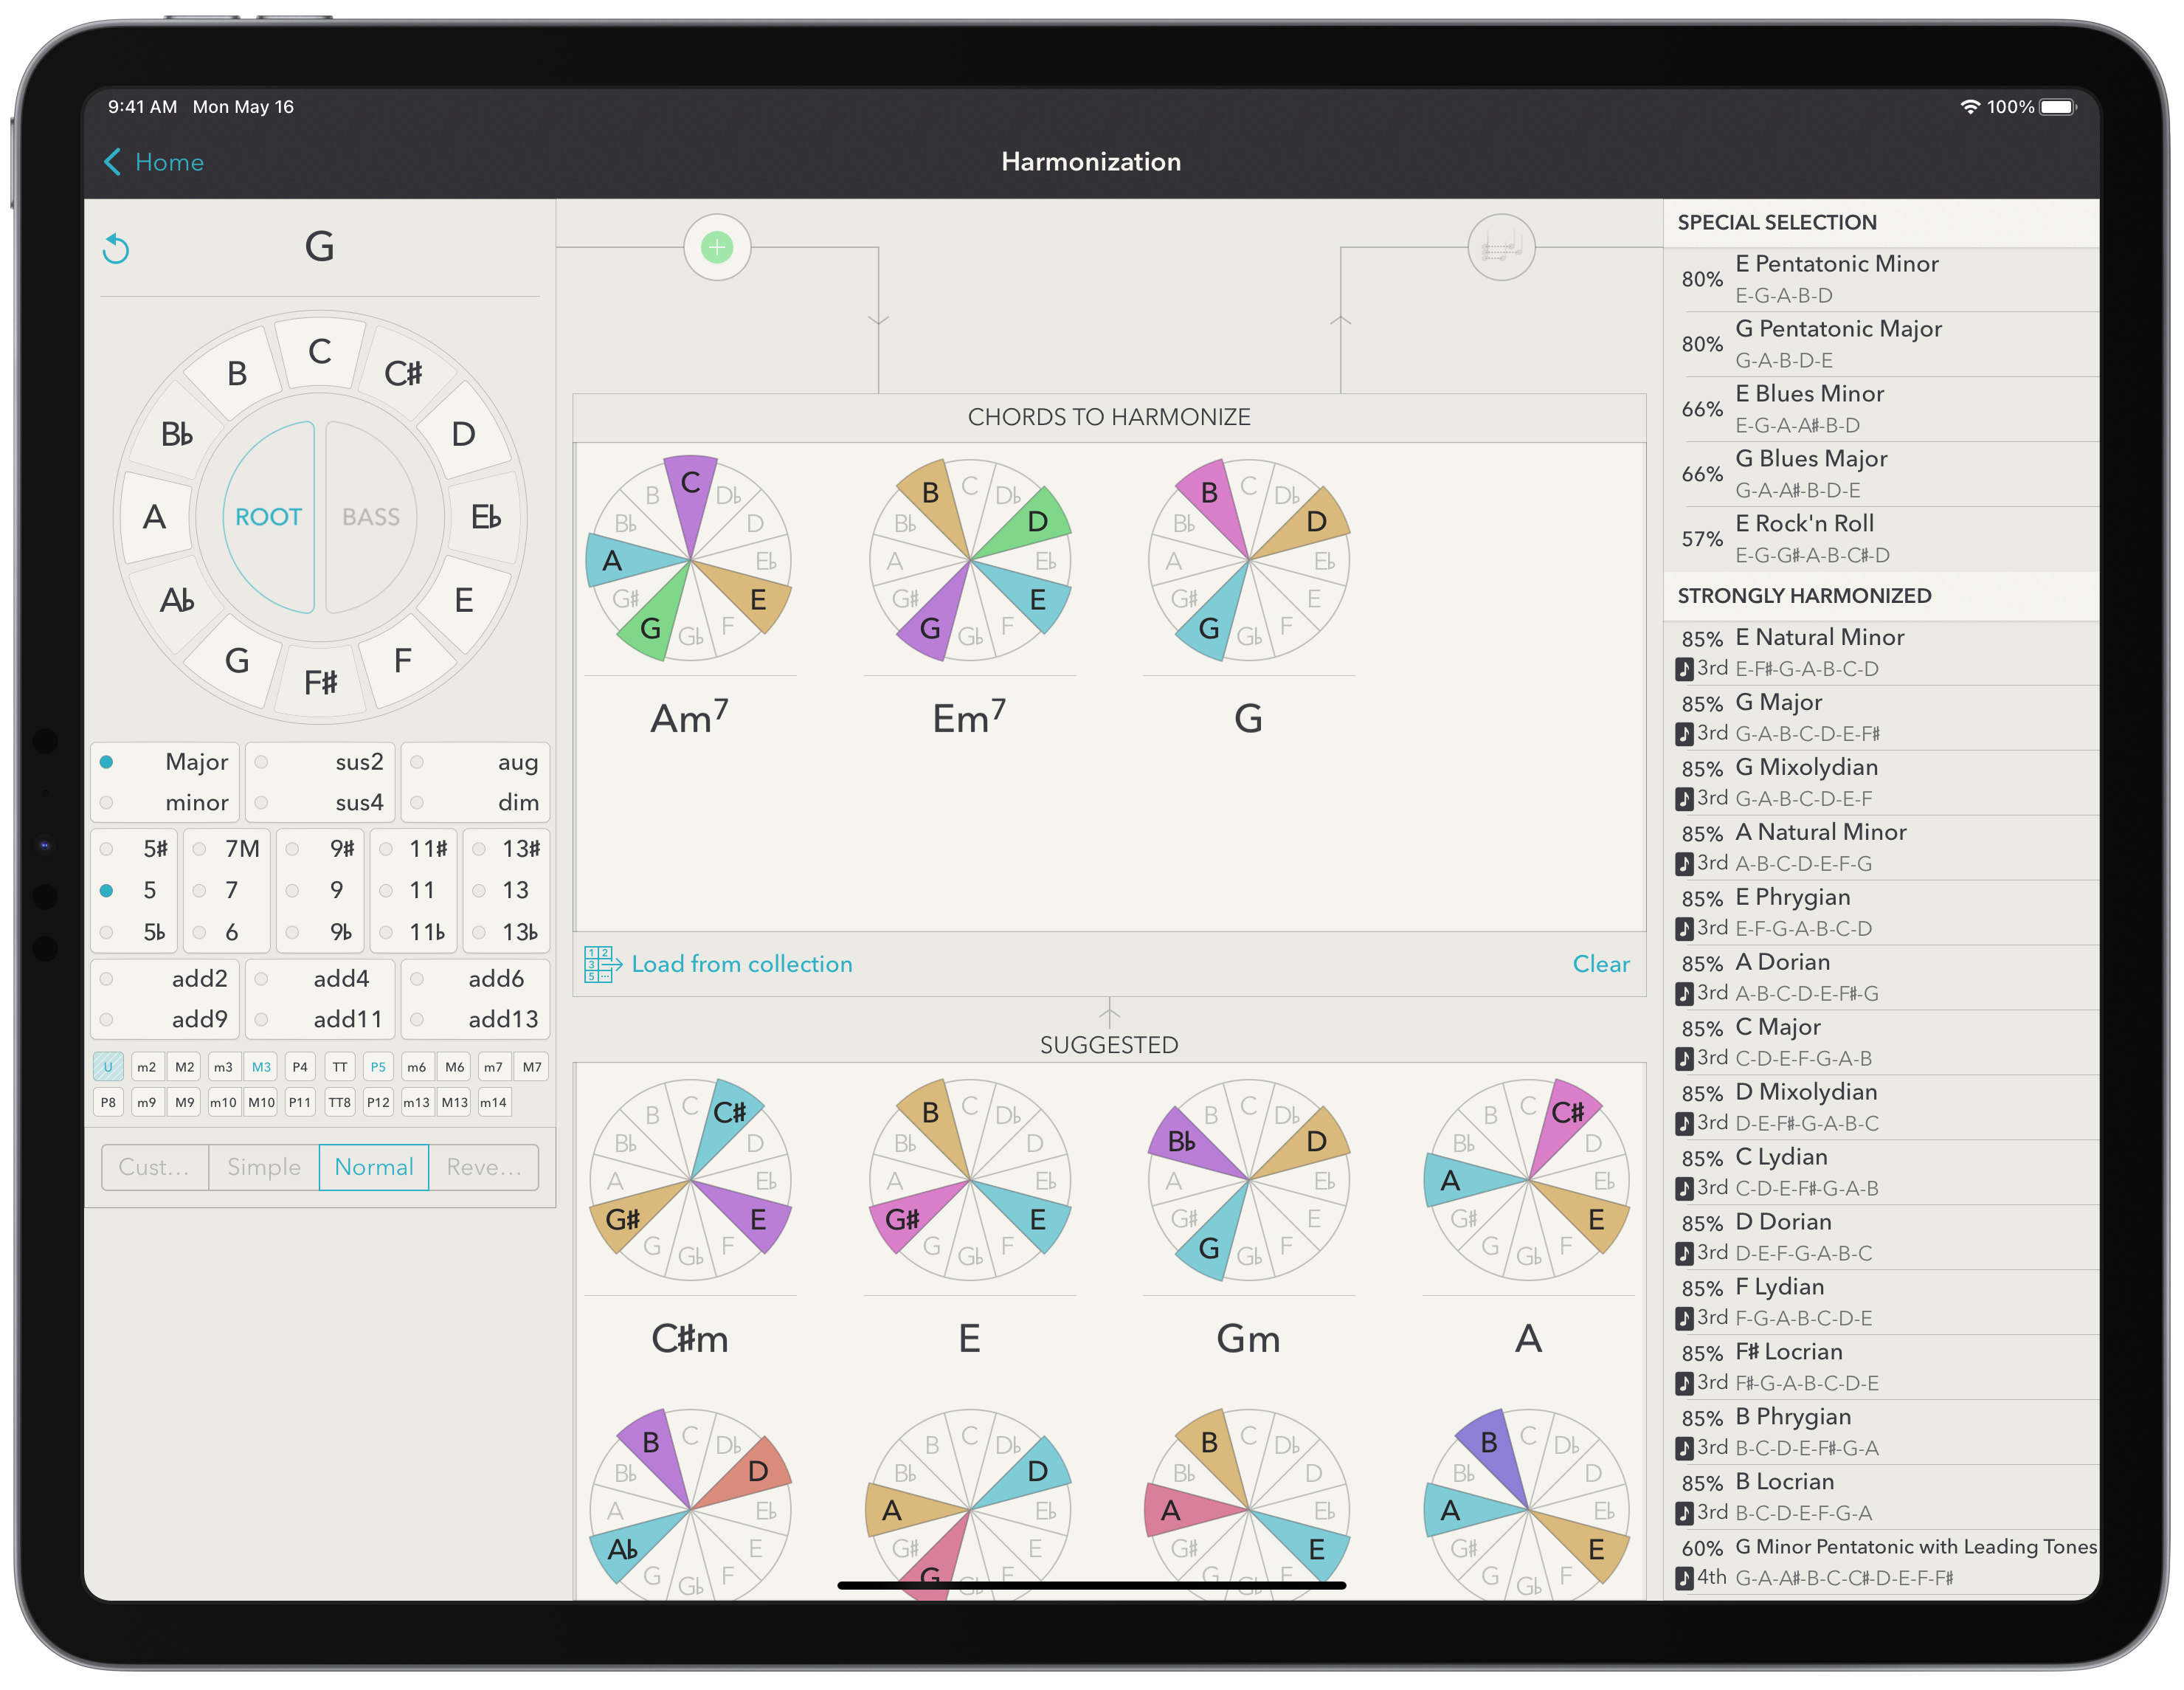
Task: Tap the m7 interval button
Action: 493,1067
